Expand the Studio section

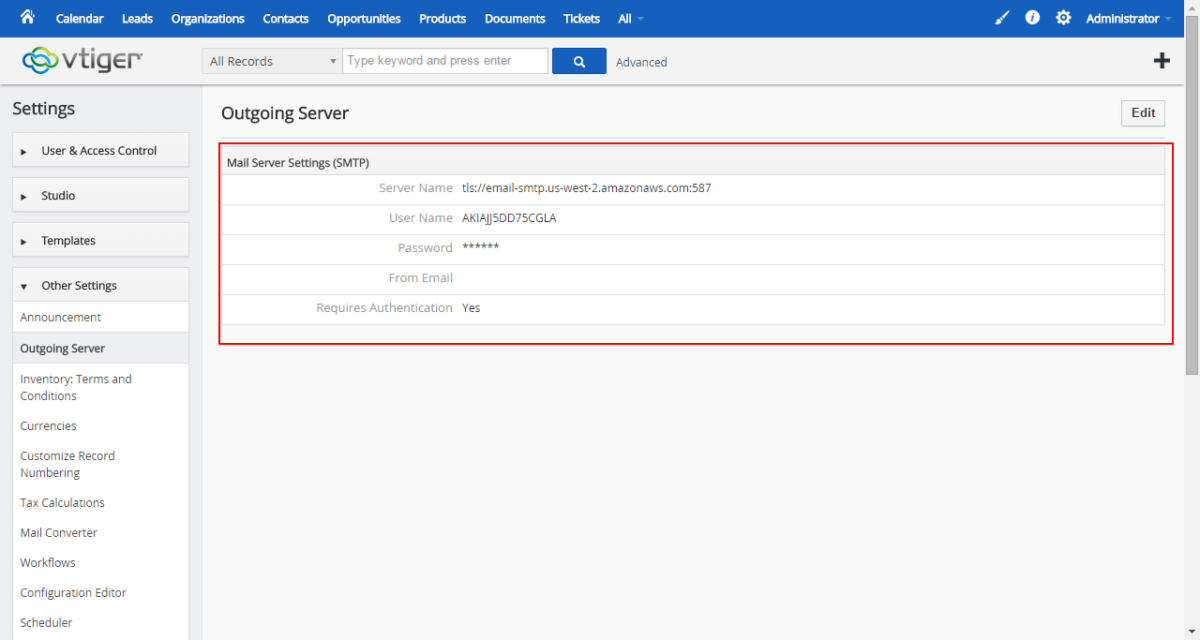pyautogui.click(x=100, y=196)
